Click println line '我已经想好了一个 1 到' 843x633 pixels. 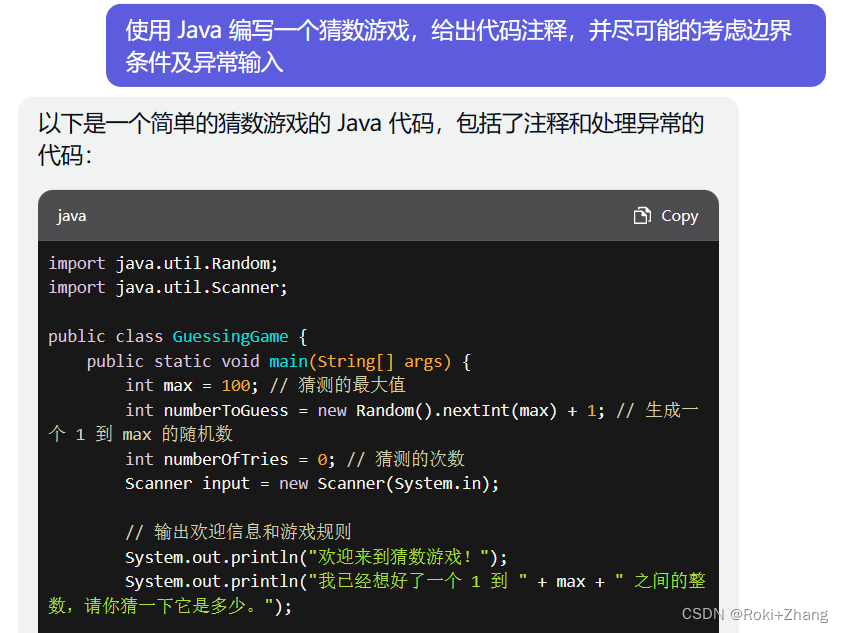click(415, 581)
